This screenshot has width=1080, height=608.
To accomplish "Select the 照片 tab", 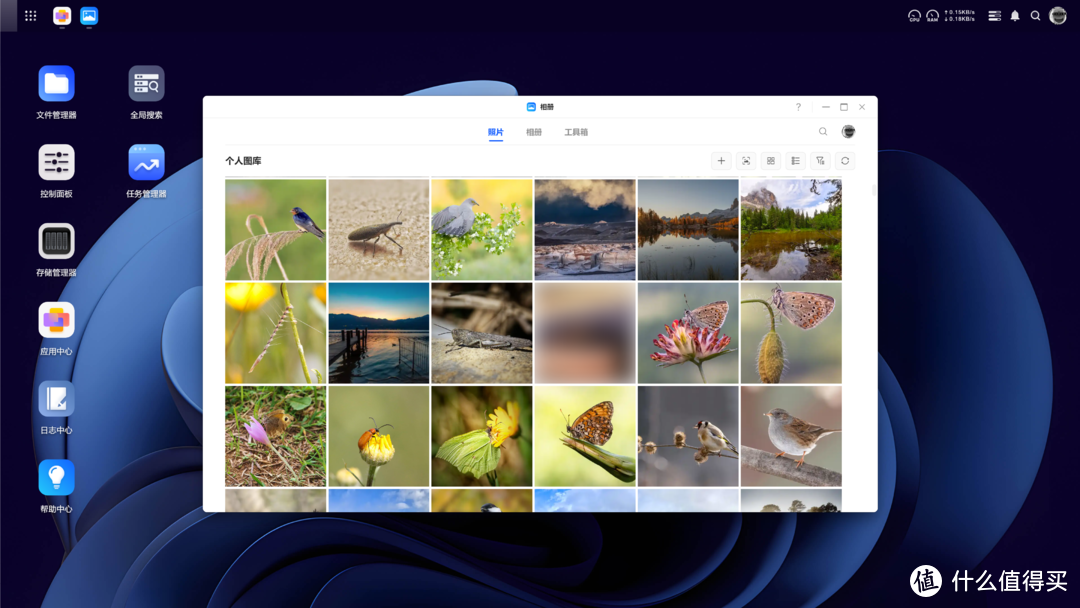I will [x=496, y=132].
